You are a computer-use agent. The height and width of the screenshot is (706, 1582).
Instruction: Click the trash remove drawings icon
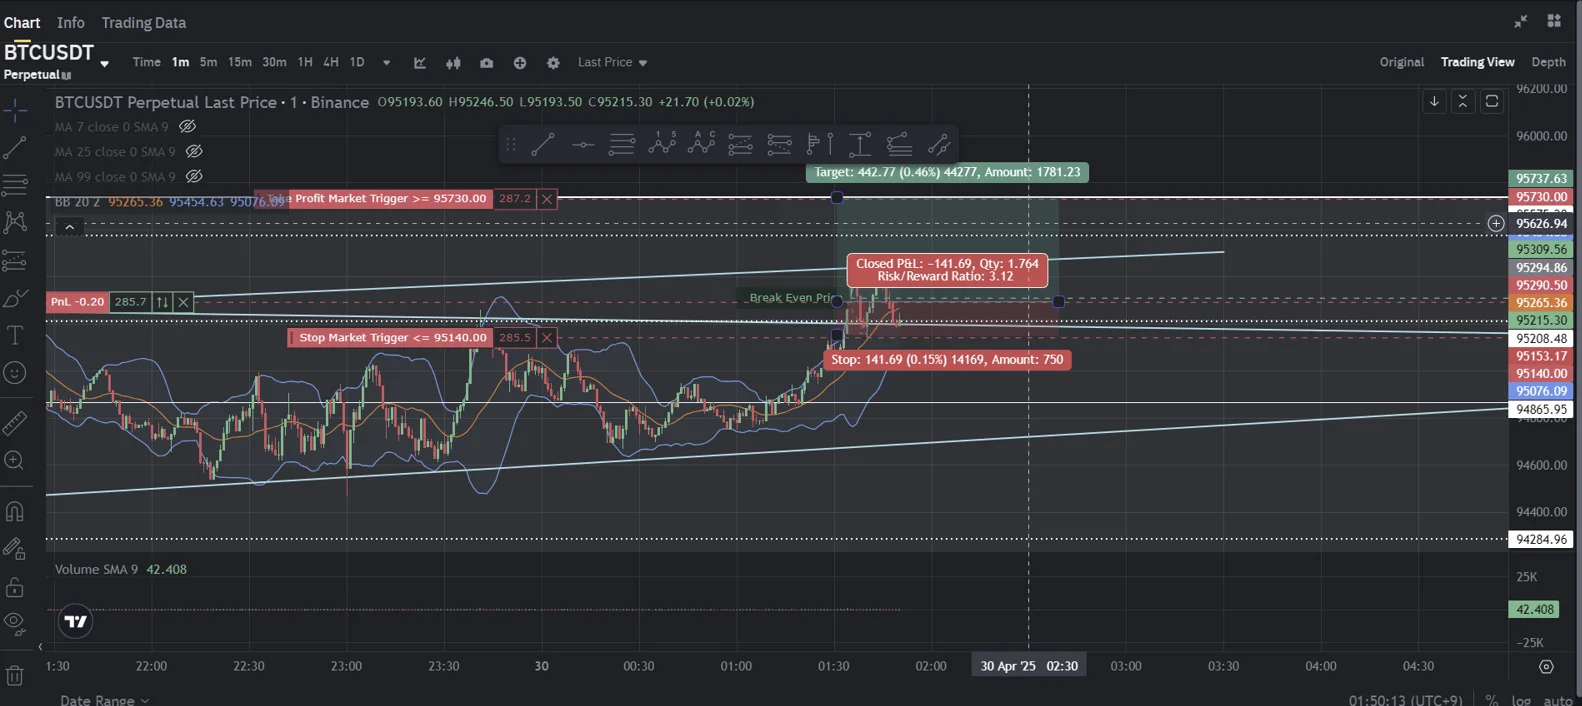pos(15,676)
